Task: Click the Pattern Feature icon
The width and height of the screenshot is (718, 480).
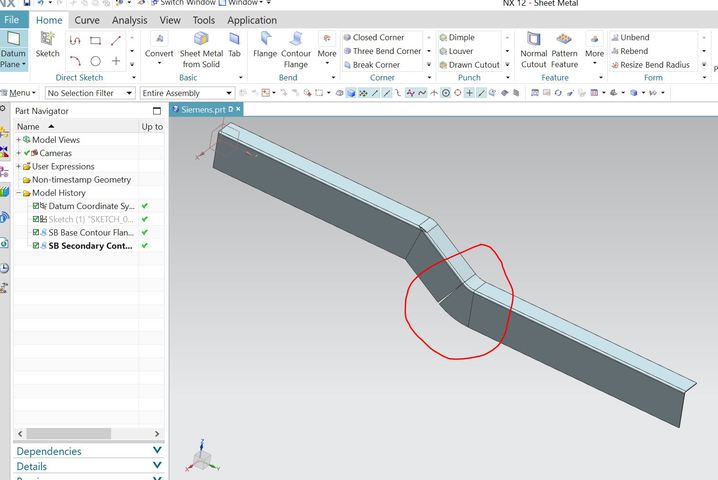Action: pyautogui.click(x=564, y=44)
